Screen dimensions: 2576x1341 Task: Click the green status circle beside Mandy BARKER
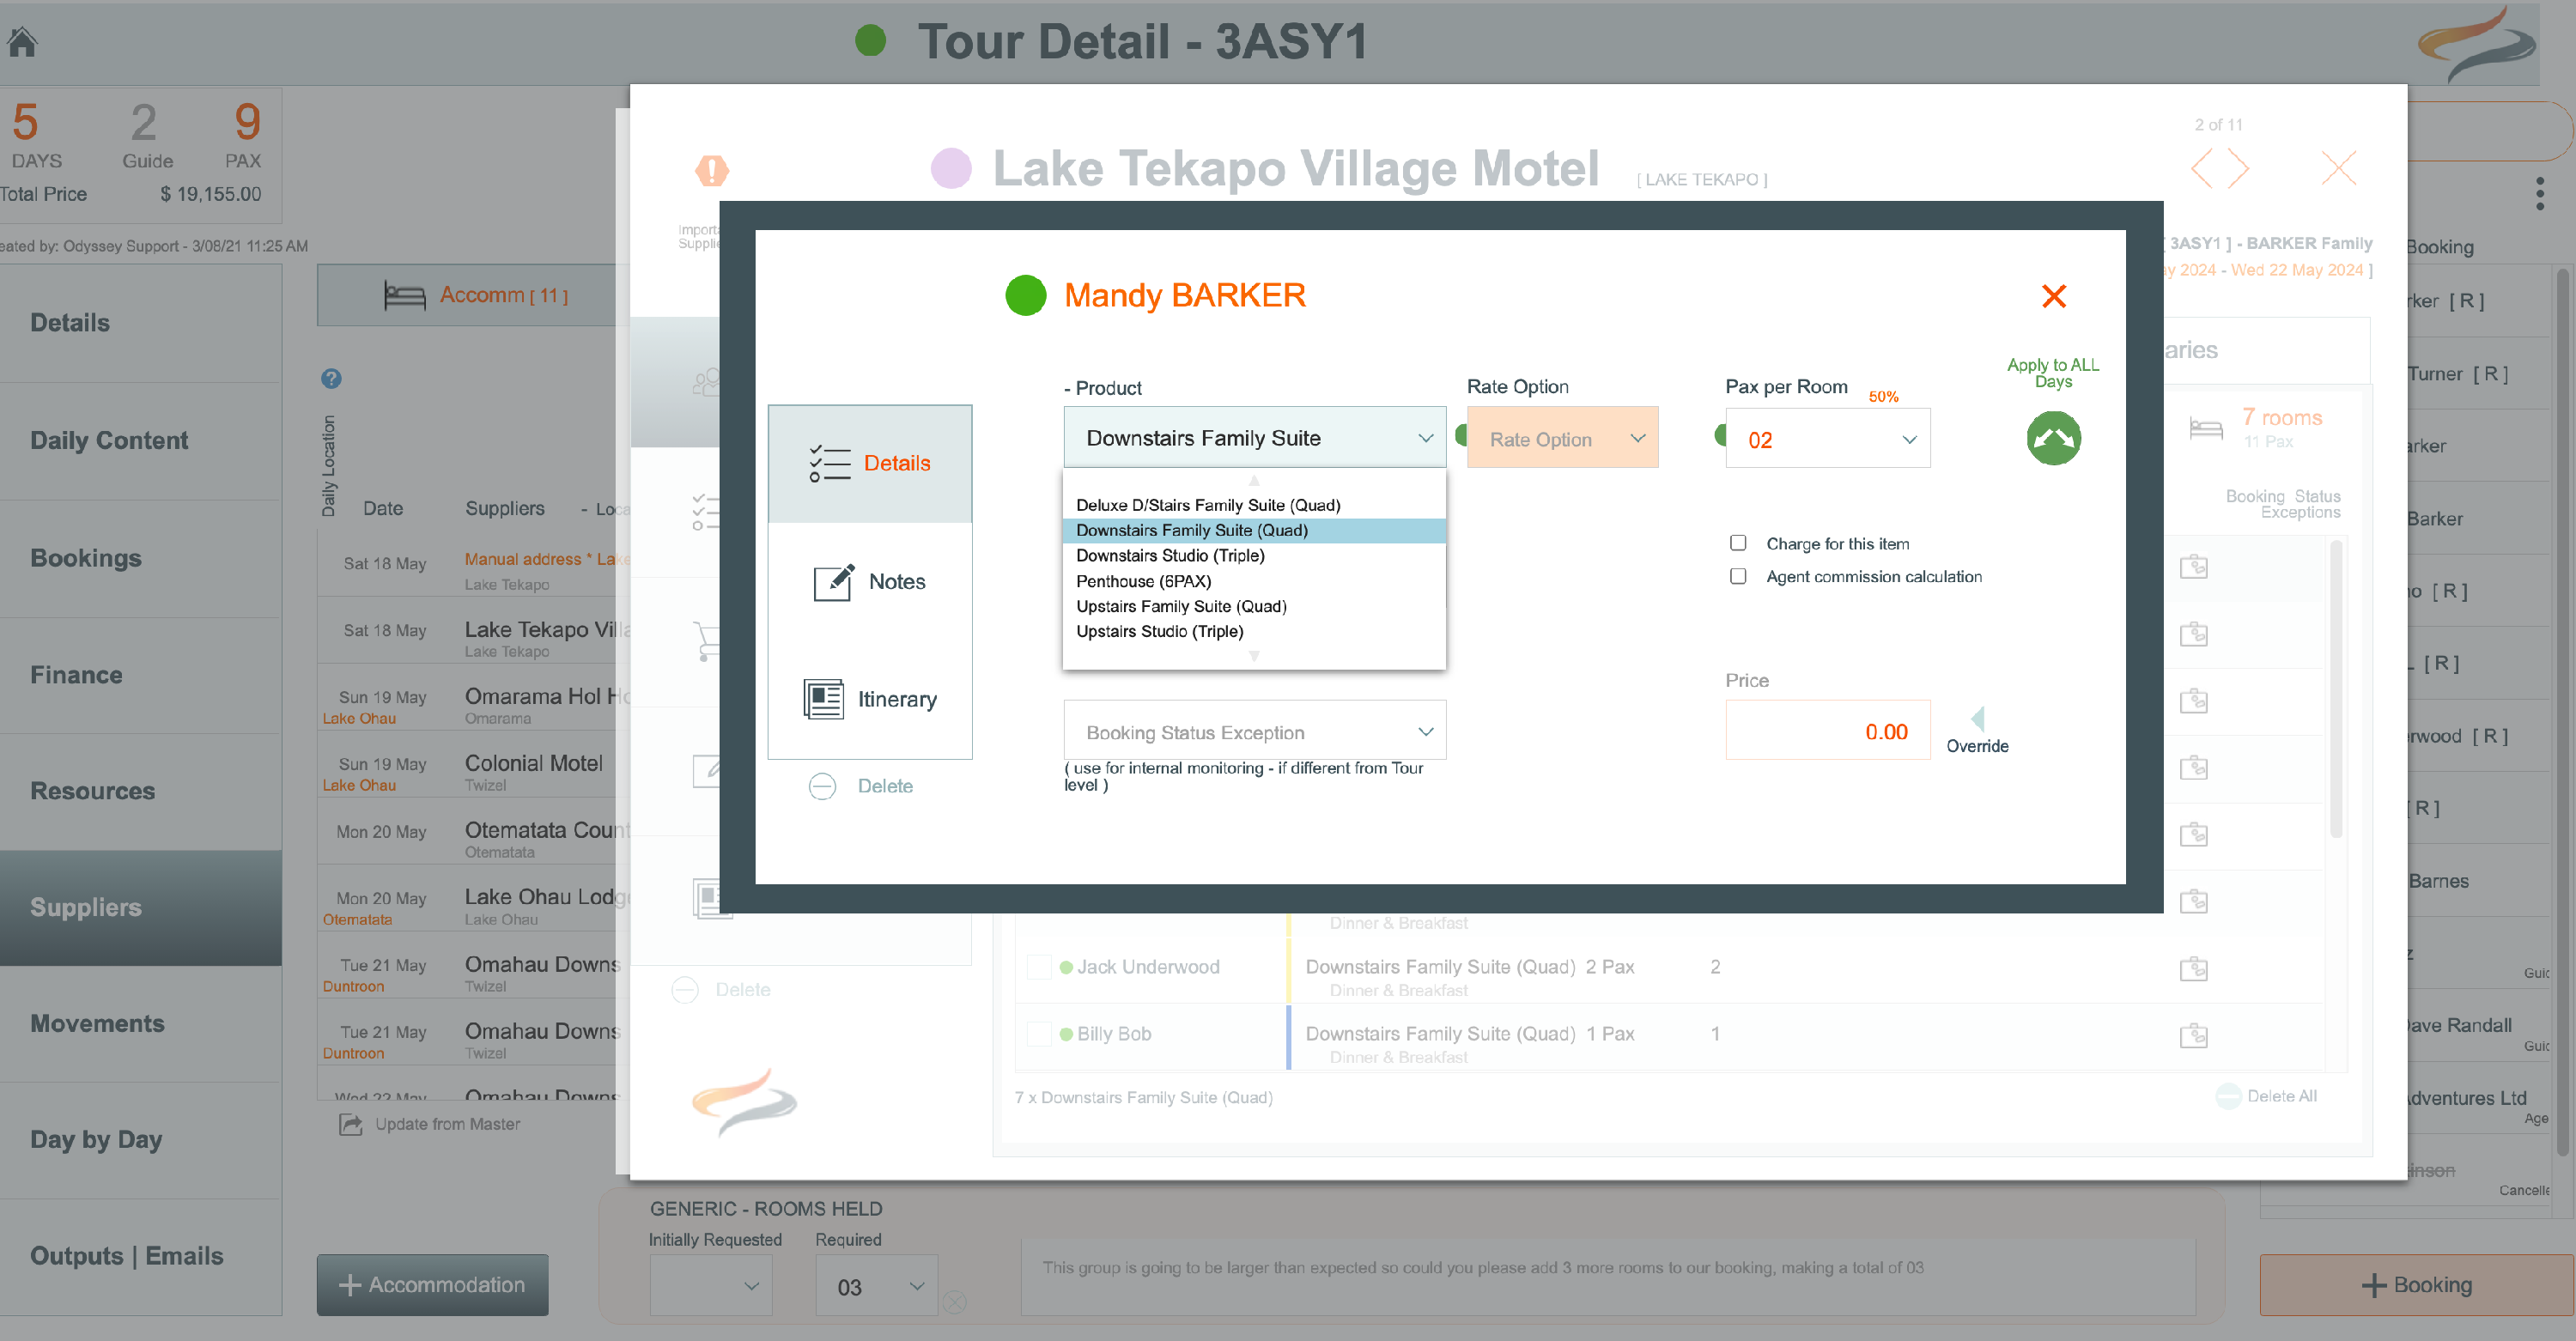1025,296
